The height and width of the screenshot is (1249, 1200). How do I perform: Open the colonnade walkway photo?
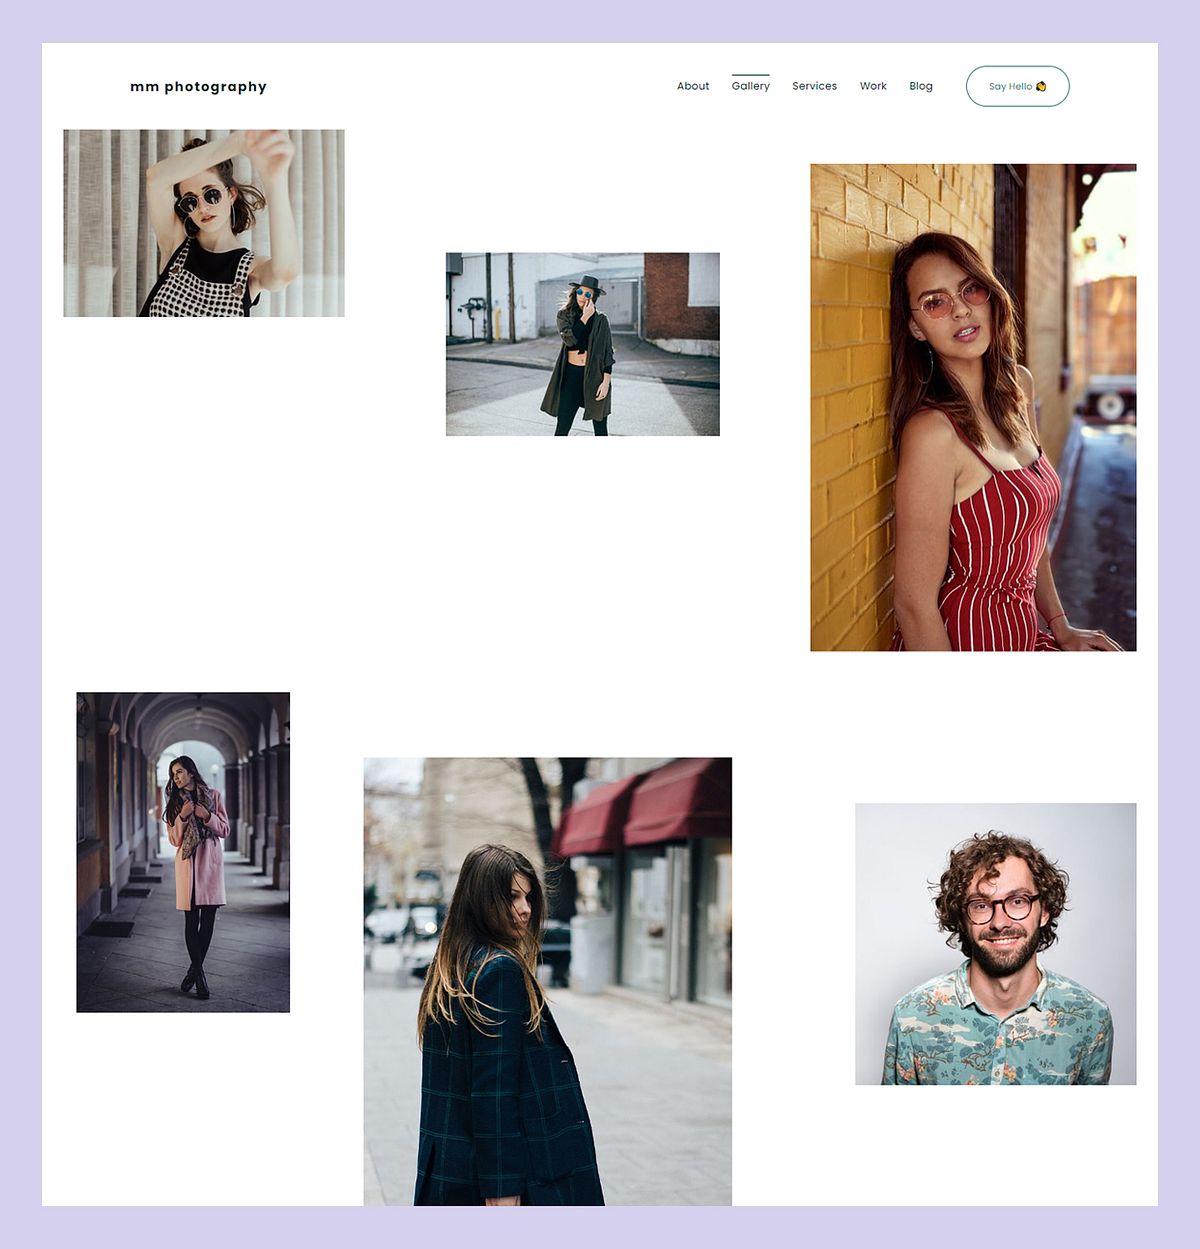181,852
